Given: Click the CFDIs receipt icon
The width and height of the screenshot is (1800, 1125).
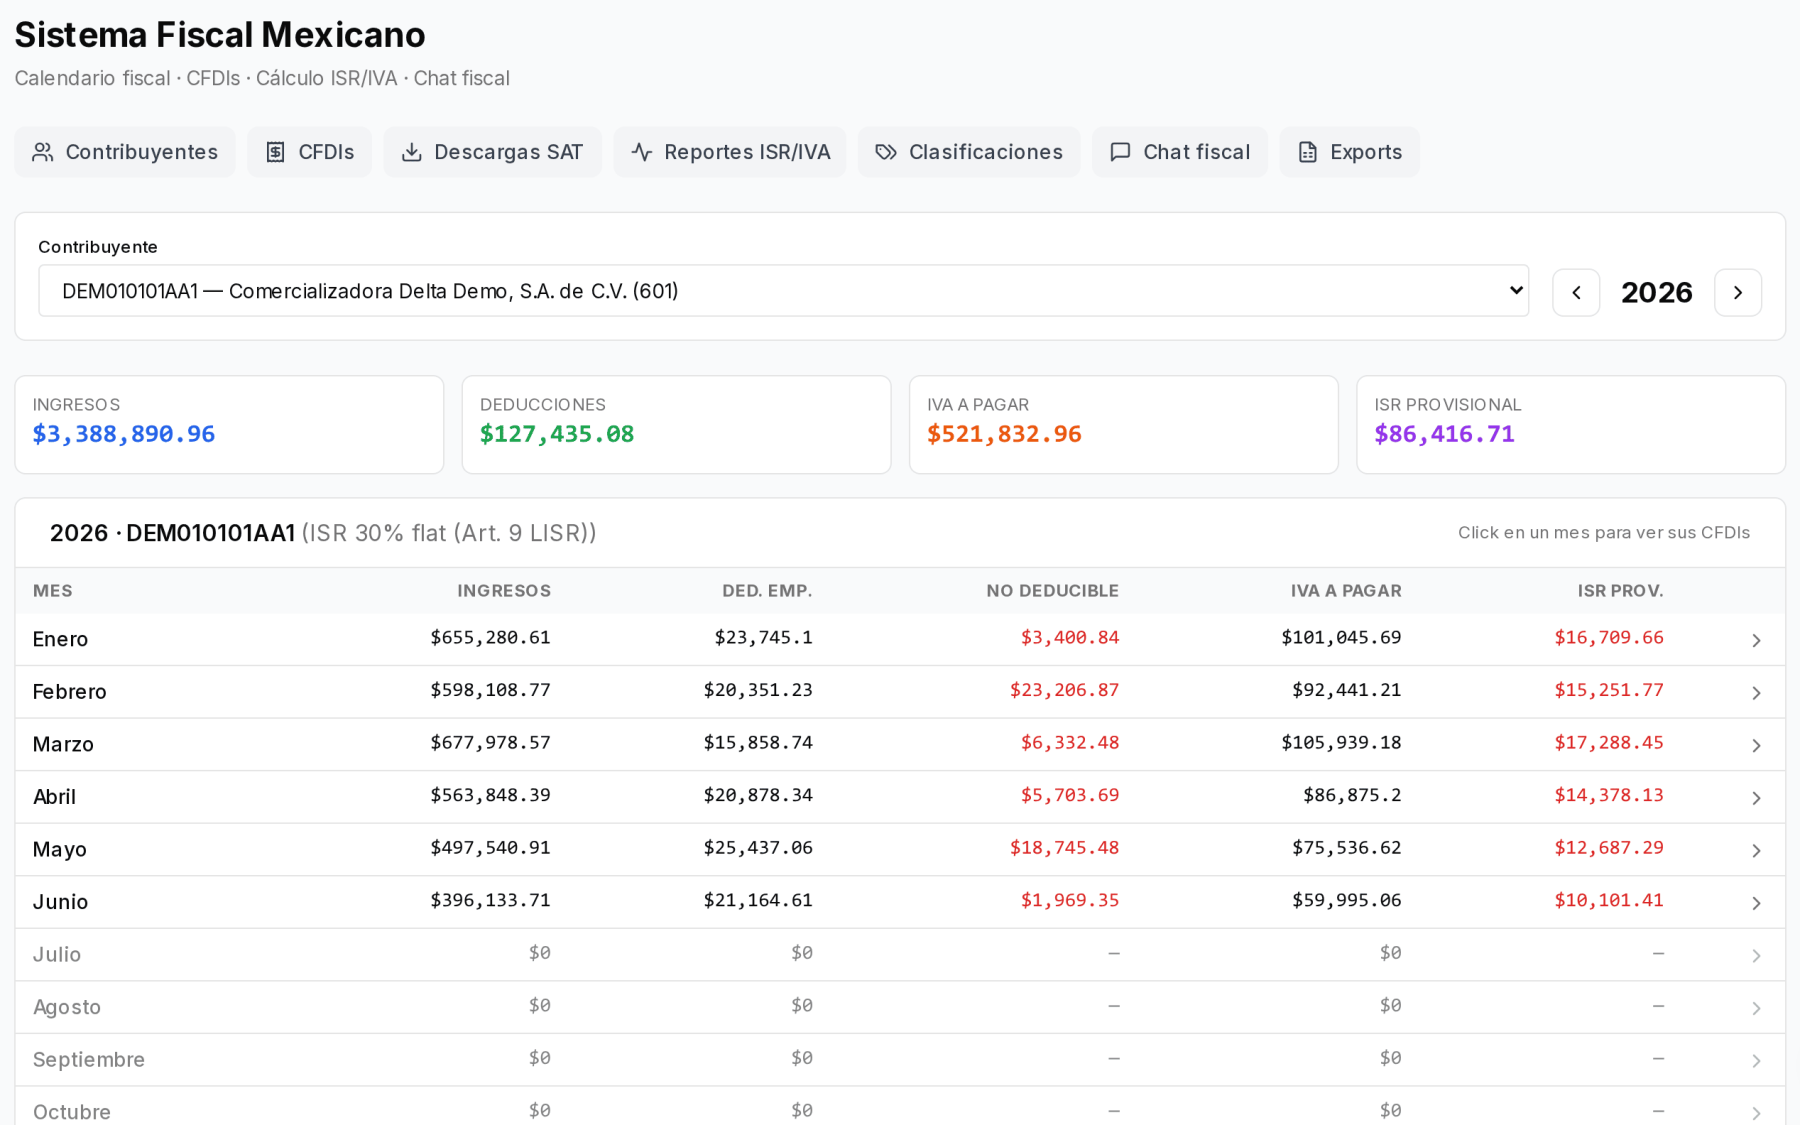Looking at the screenshot, I should 275,152.
